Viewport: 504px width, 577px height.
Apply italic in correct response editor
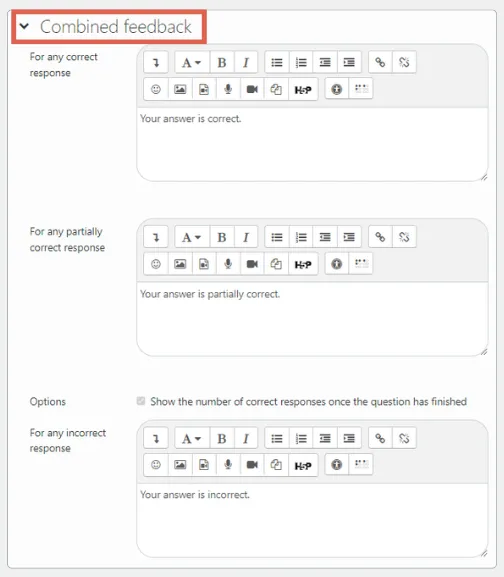click(246, 63)
